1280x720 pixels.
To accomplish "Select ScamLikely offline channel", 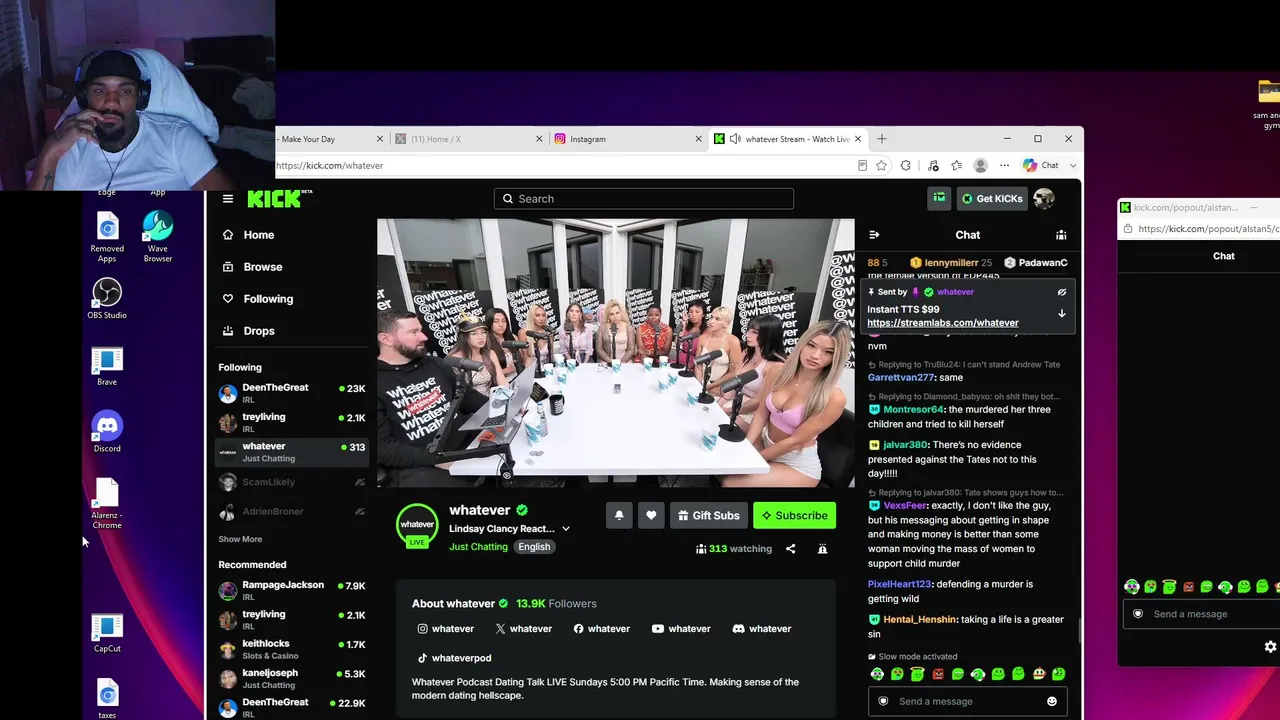I will point(292,482).
